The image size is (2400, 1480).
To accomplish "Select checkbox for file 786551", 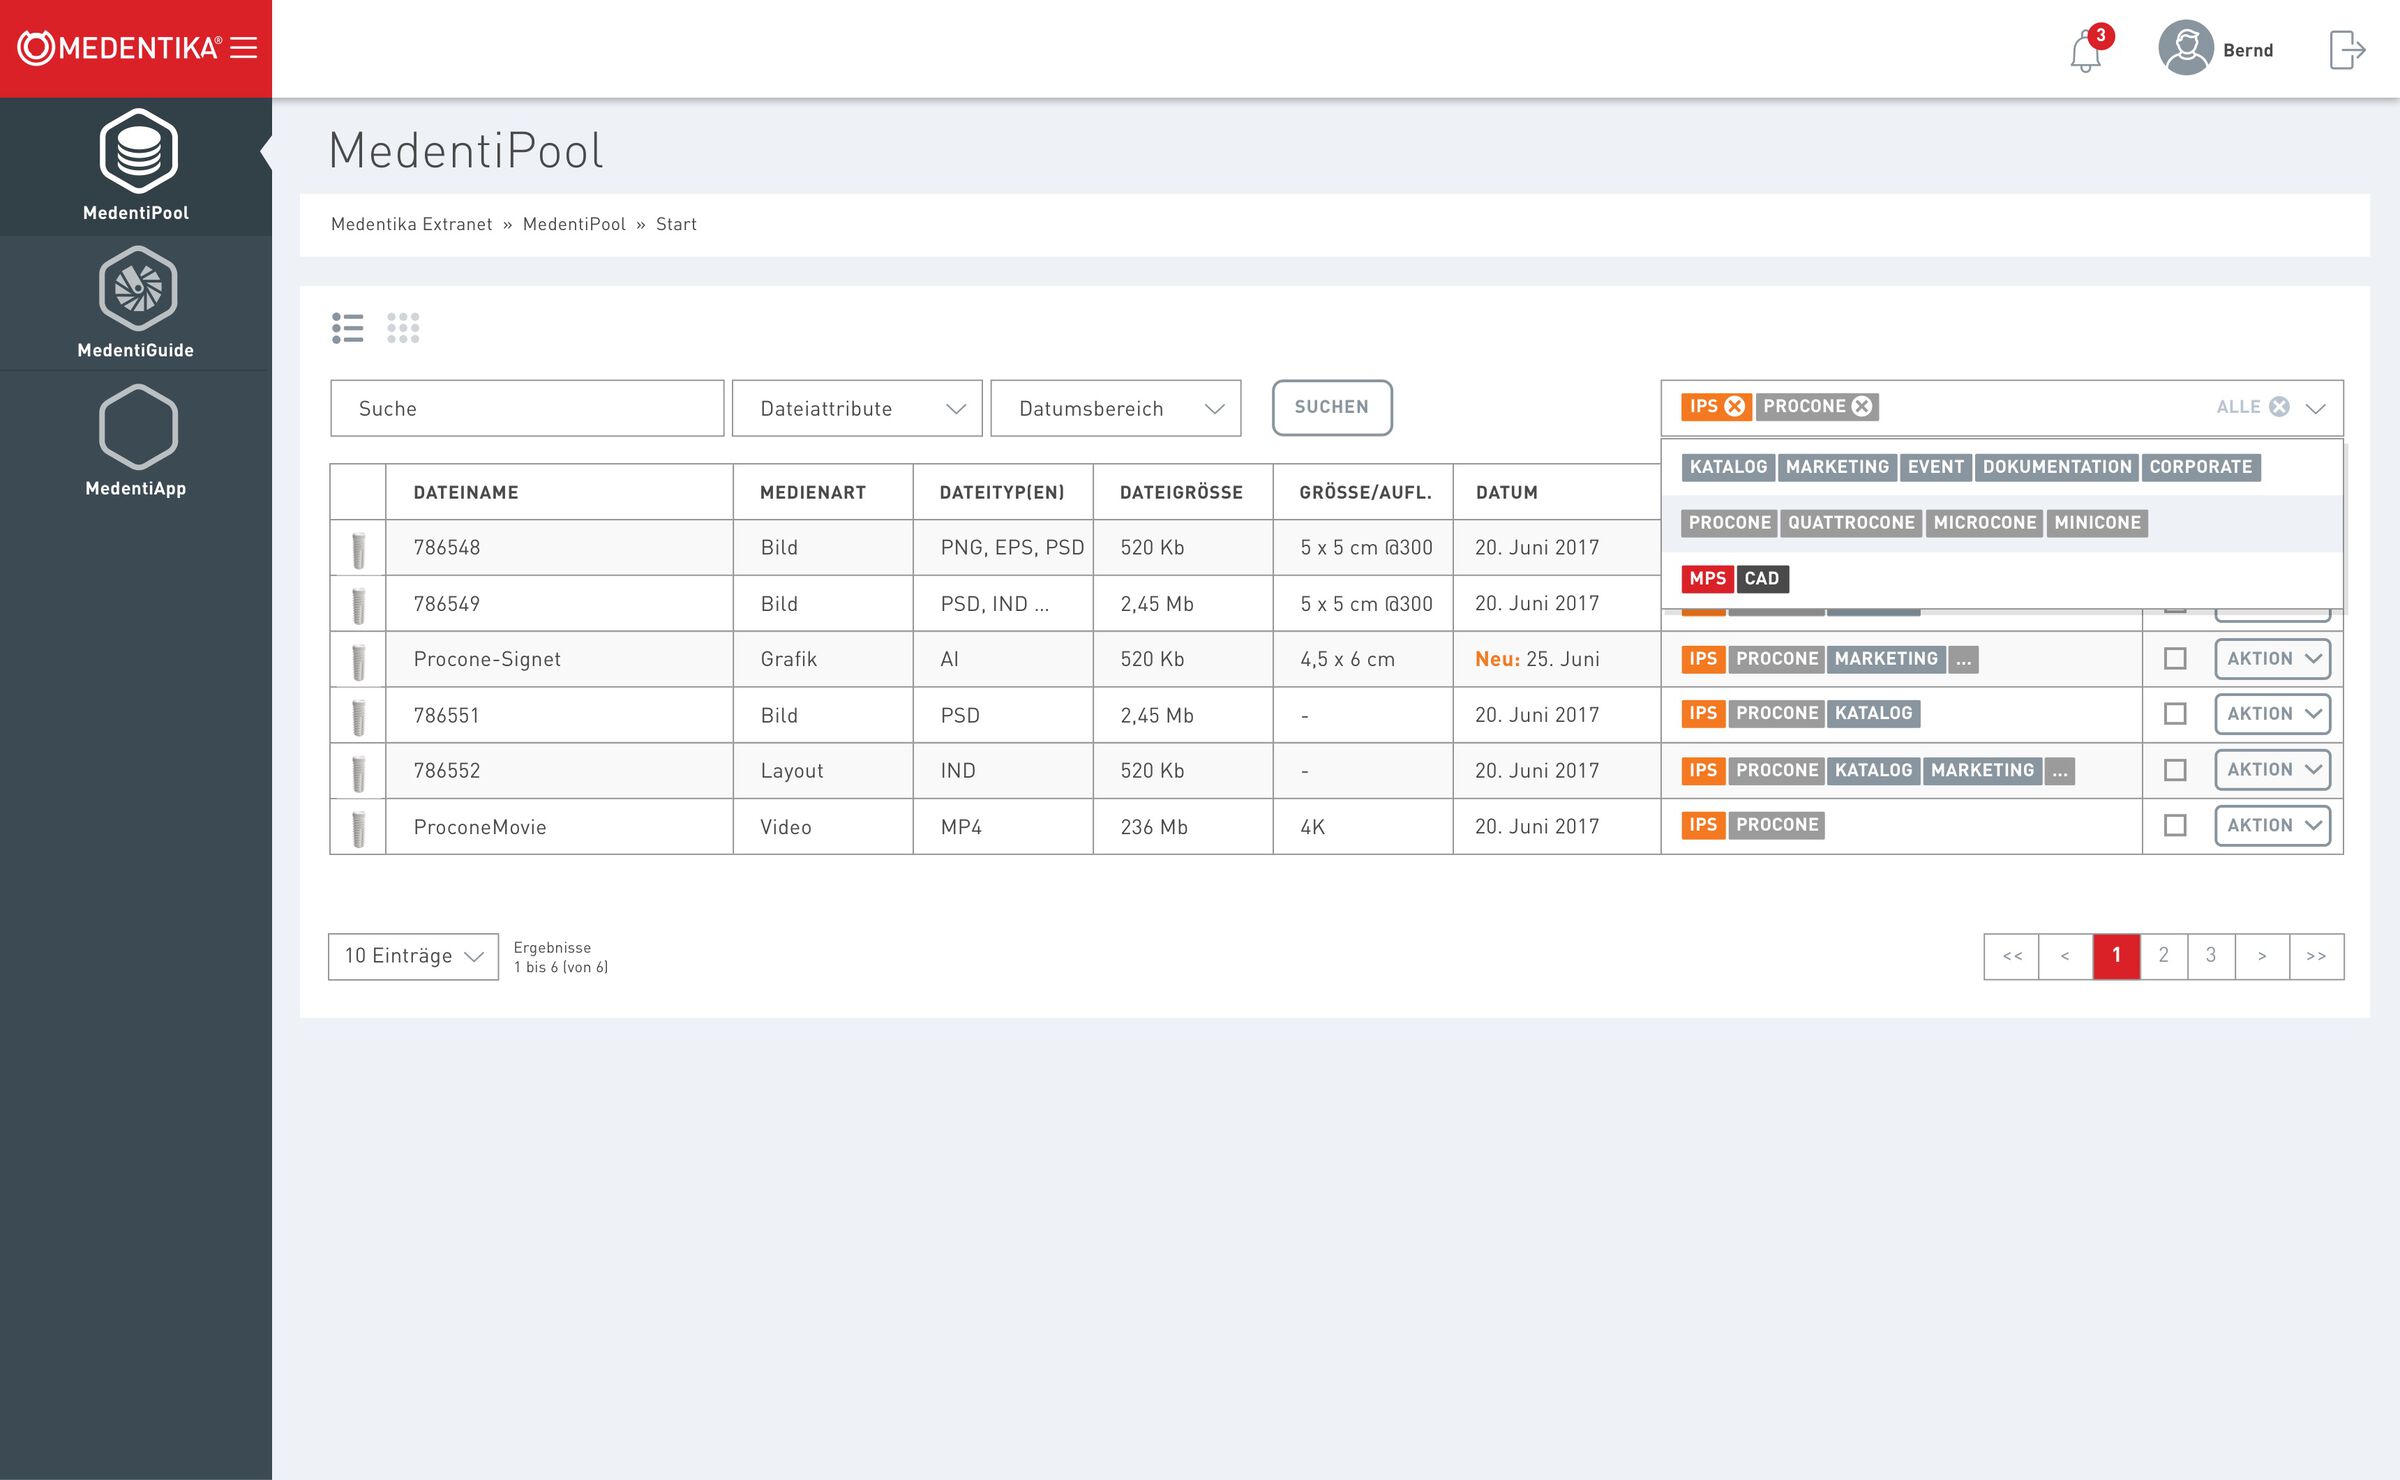I will pyautogui.click(x=2175, y=714).
